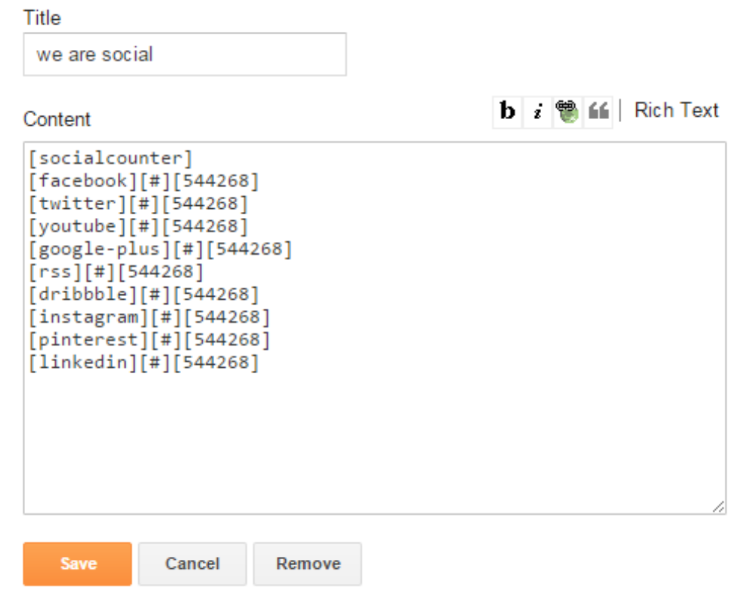Image resolution: width=750 pixels, height=595 pixels.
Task: Insert a blockquote using the quote marks icon
Action: 598,111
